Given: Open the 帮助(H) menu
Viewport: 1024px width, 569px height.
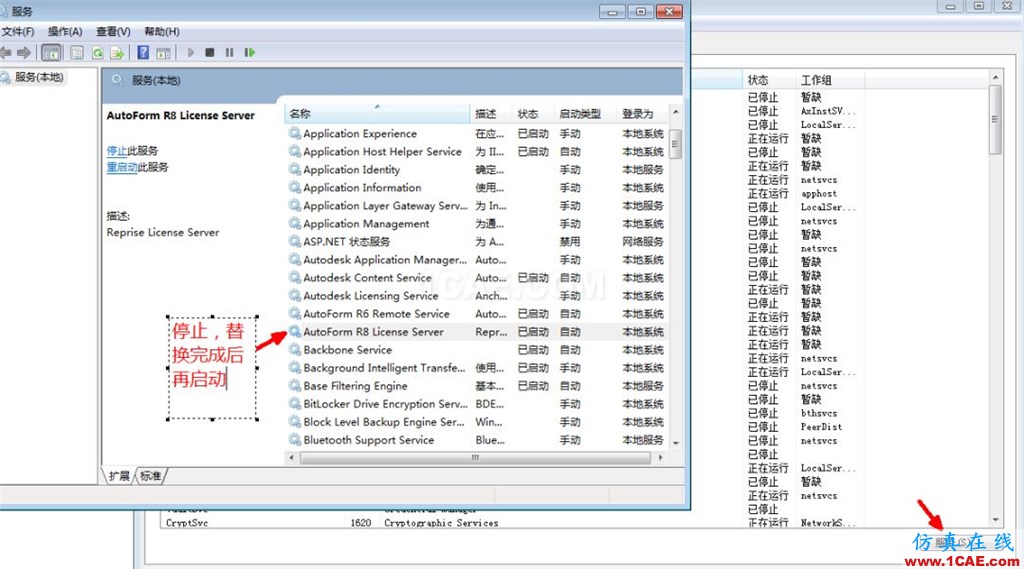Looking at the screenshot, I should click(161, 31).
